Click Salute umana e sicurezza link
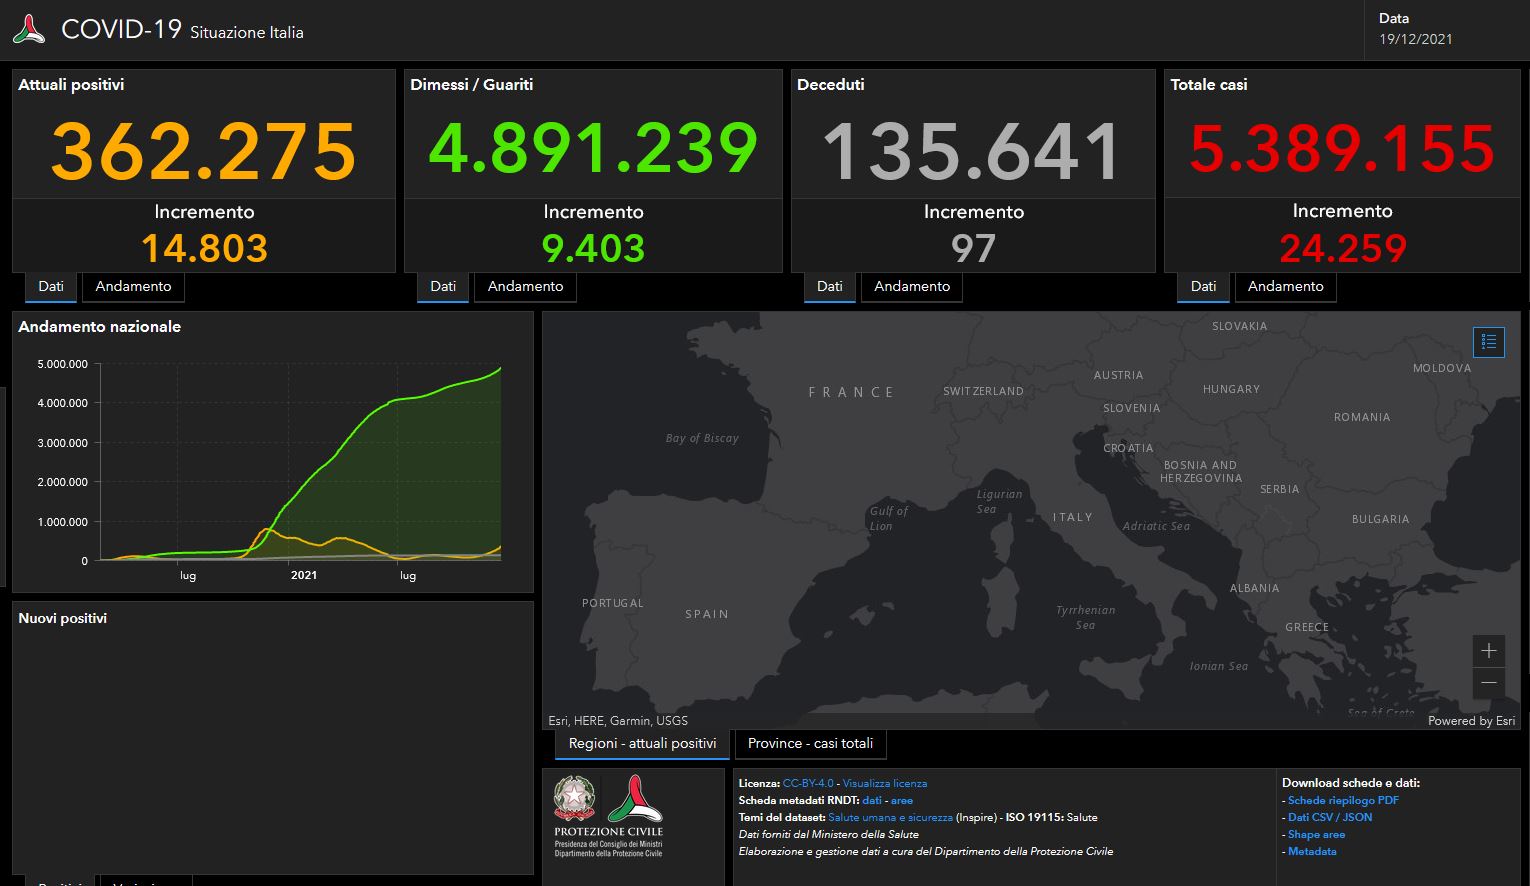 pos(890,818)
